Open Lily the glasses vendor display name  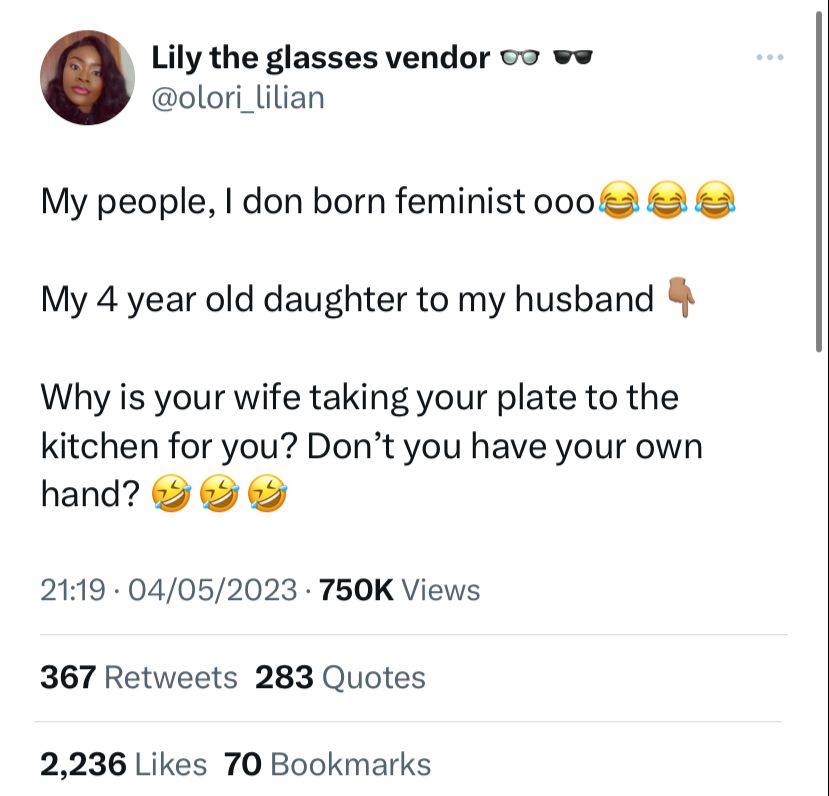(320, 57)
